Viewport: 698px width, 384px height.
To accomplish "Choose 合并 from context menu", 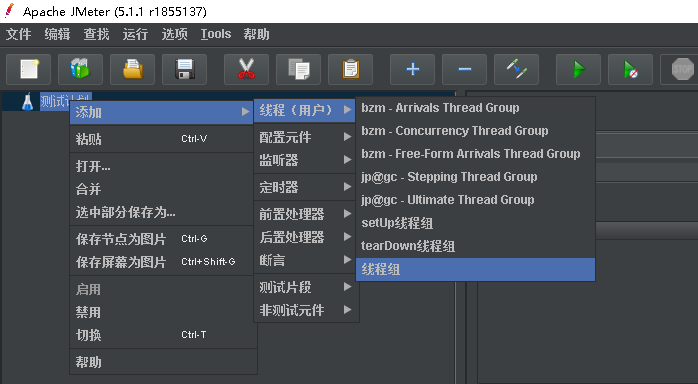I will (162, 190).
